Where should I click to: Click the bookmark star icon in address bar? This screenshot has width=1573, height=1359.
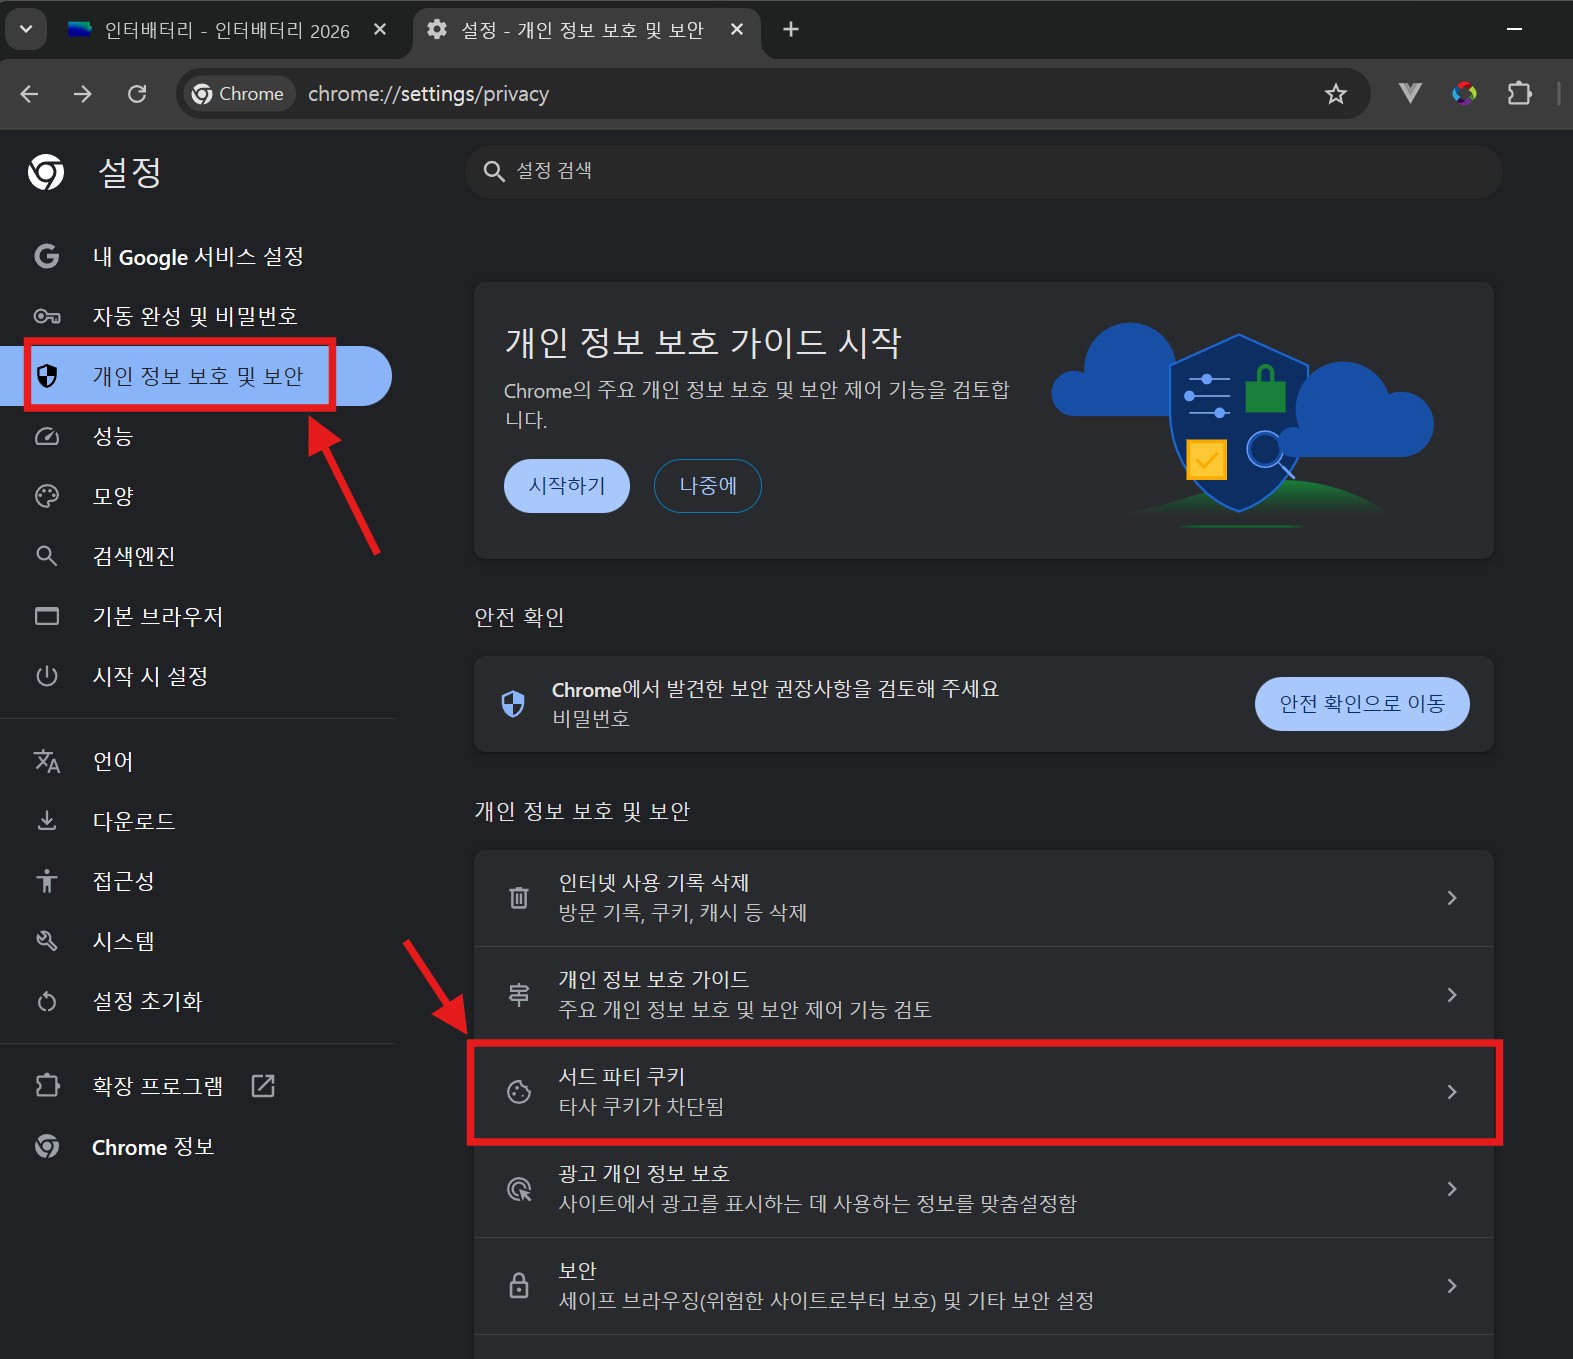tap(1335, 94)
